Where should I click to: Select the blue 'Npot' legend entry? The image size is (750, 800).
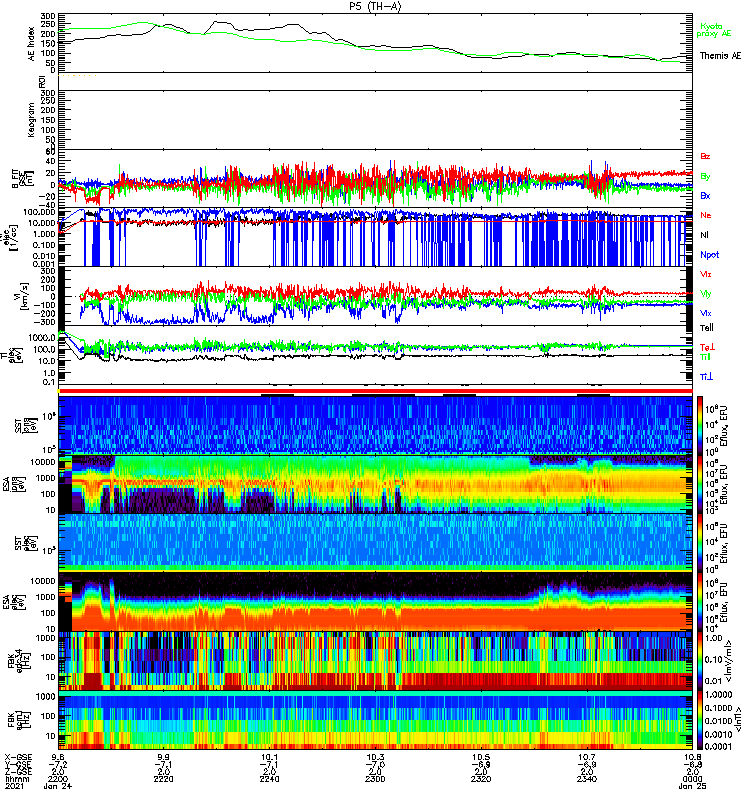coord(710,255)
